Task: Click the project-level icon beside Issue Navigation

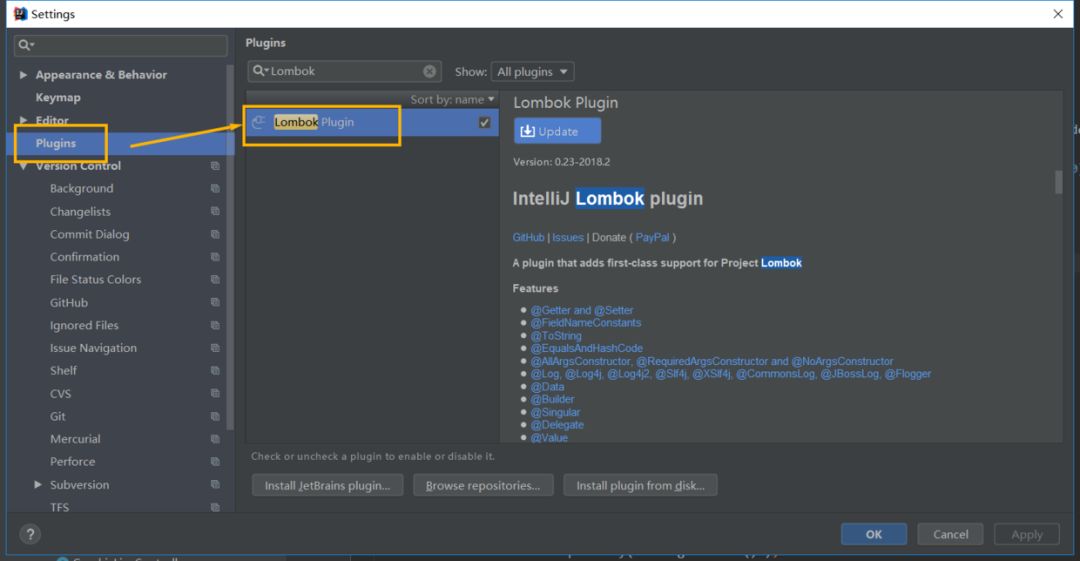Action: coord(215,348)
